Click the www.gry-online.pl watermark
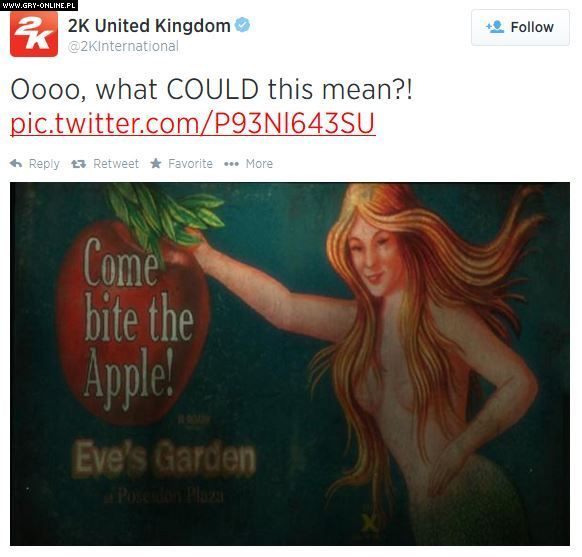Image resolution: width=582 pixels, height=557 pixels. click(39, 5)
